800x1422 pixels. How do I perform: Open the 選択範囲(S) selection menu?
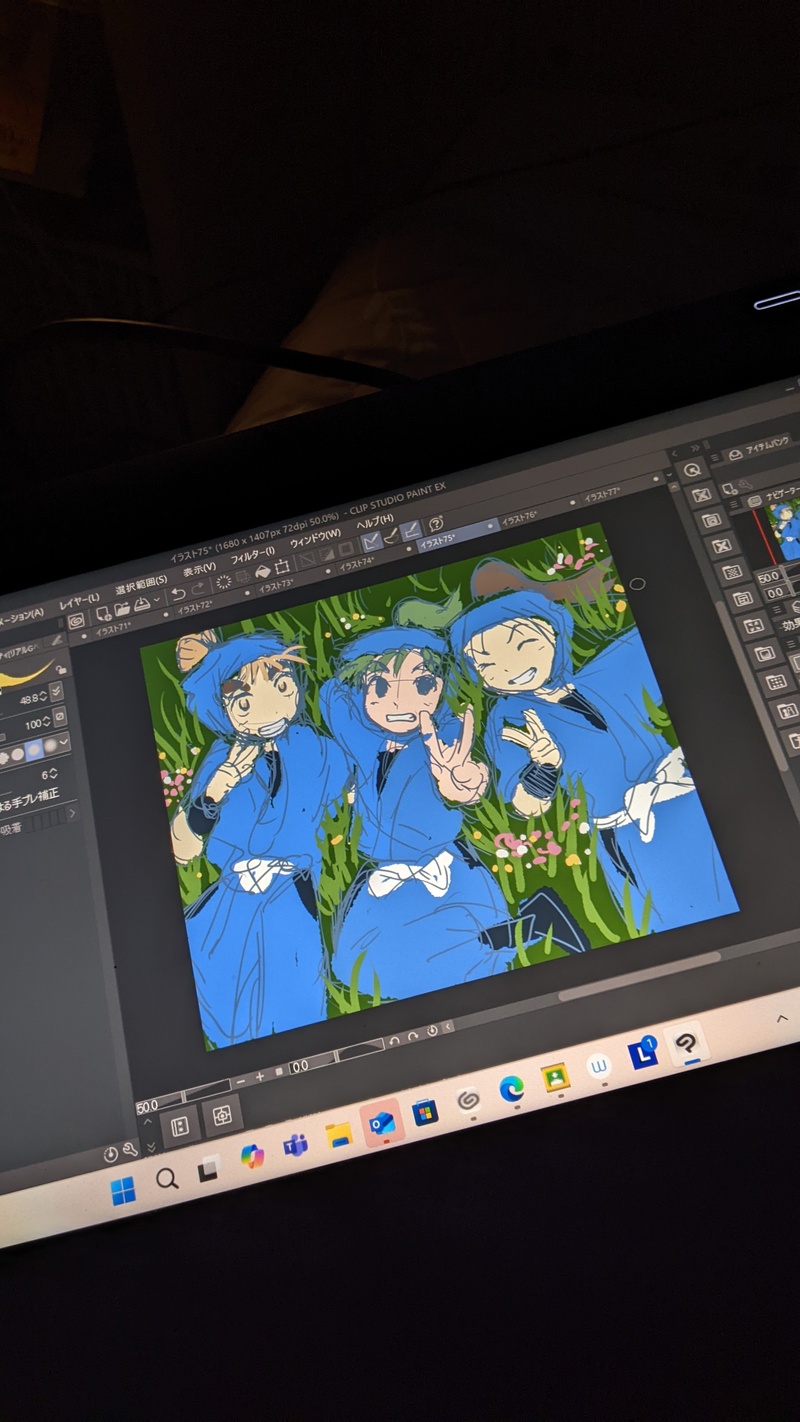tap(140, 583)
